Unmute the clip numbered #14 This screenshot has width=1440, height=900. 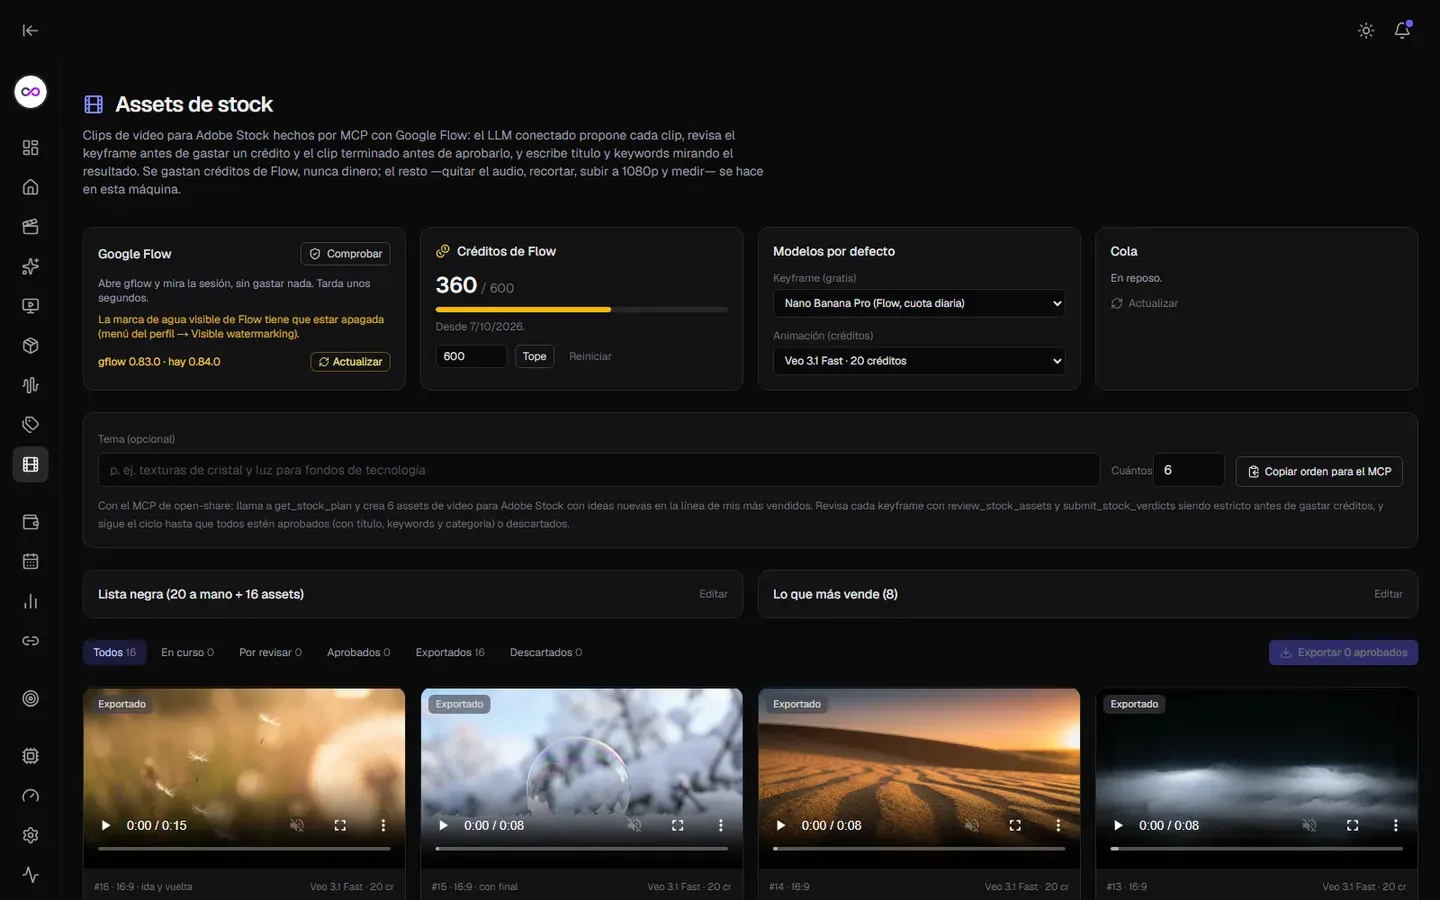(x=972, y=825)
